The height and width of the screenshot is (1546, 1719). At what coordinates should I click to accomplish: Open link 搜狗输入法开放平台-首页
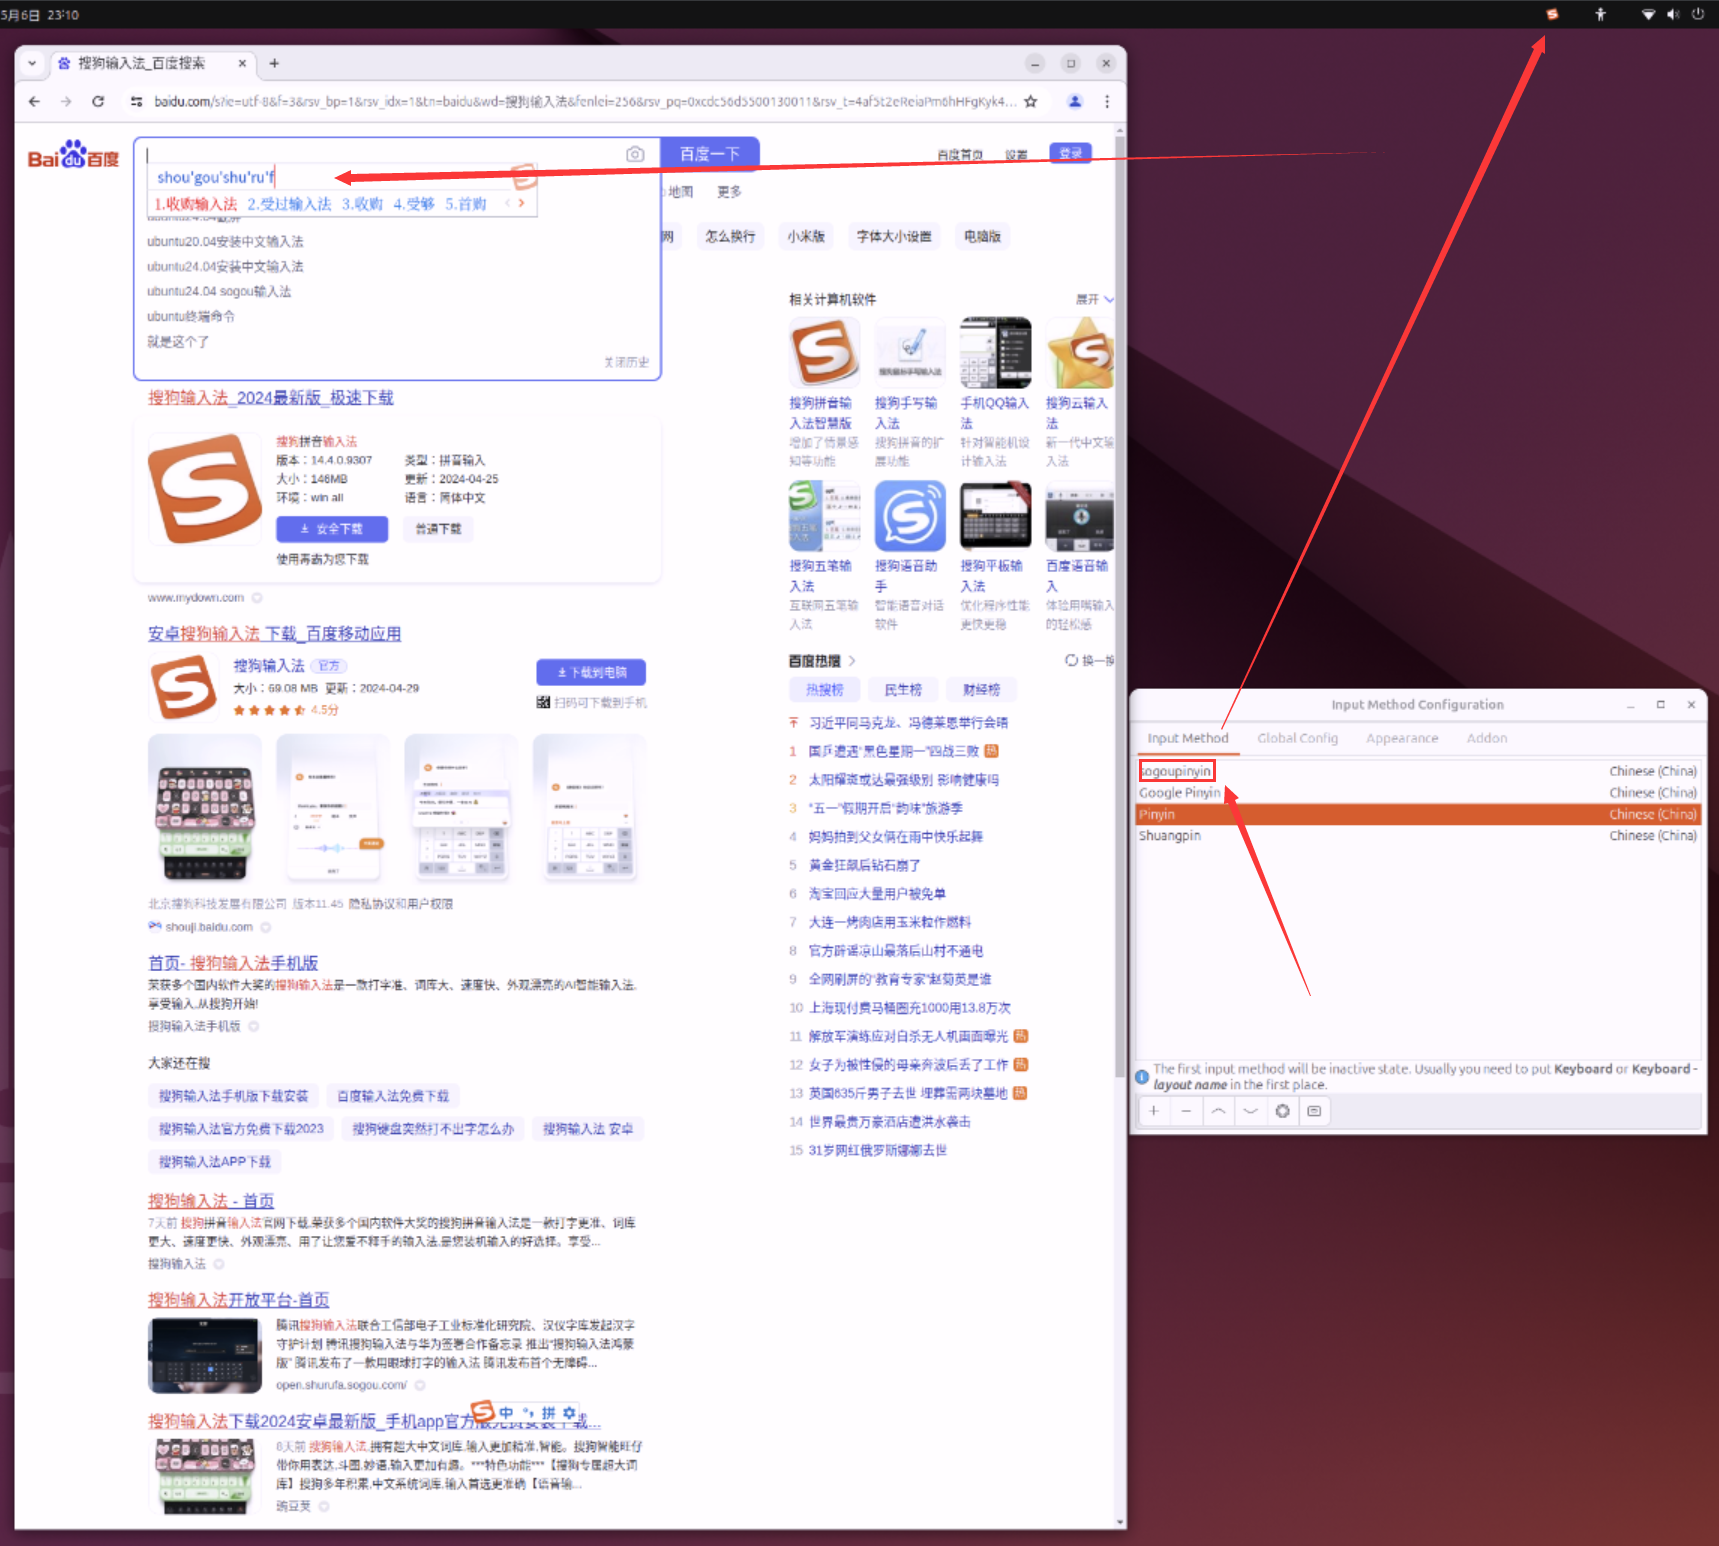click(x=238, y=1300)
